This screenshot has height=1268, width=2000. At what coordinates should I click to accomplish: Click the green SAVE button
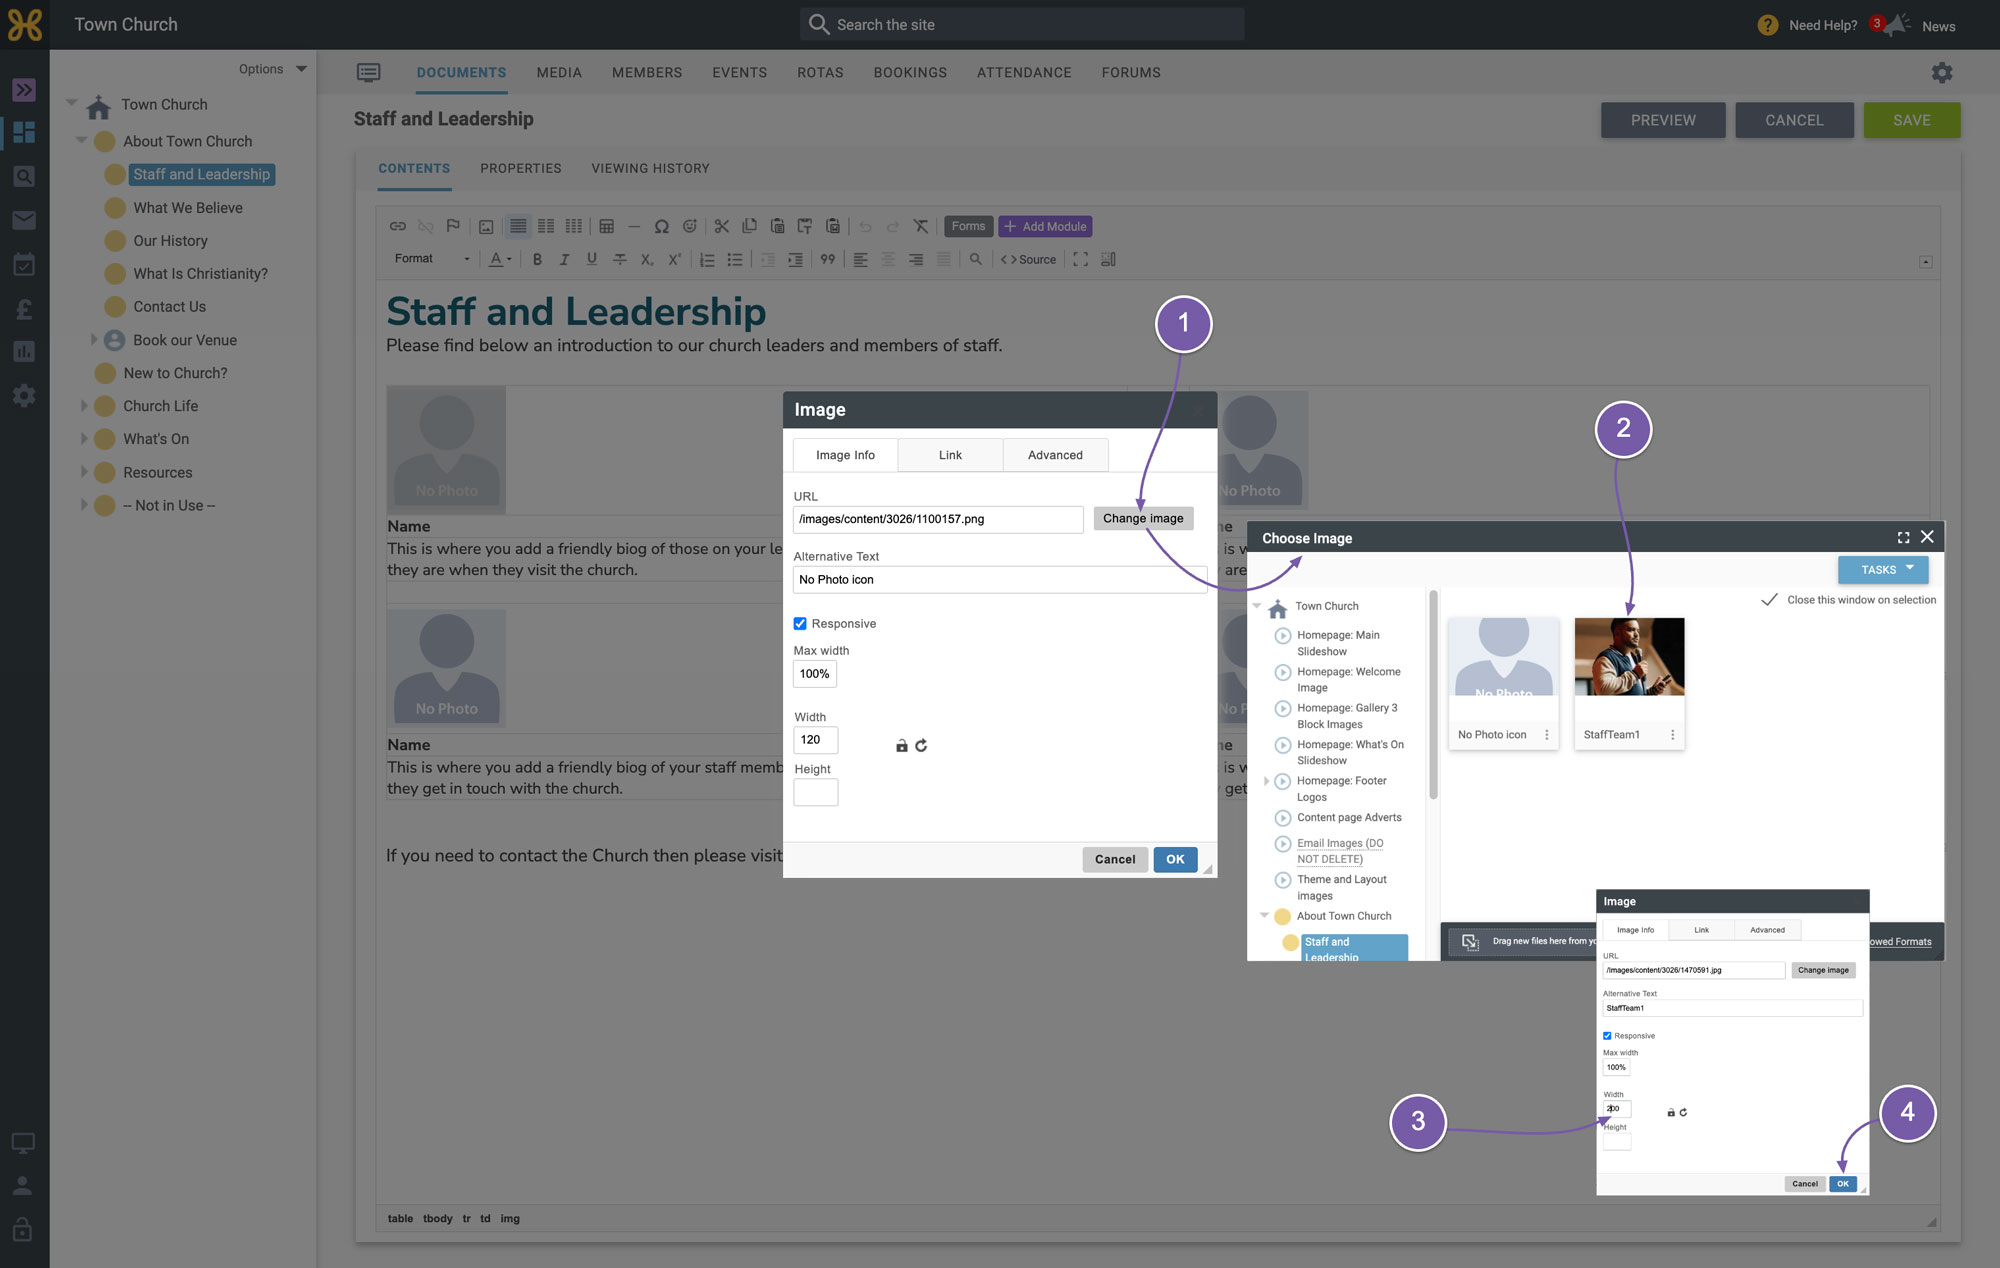1911,120
